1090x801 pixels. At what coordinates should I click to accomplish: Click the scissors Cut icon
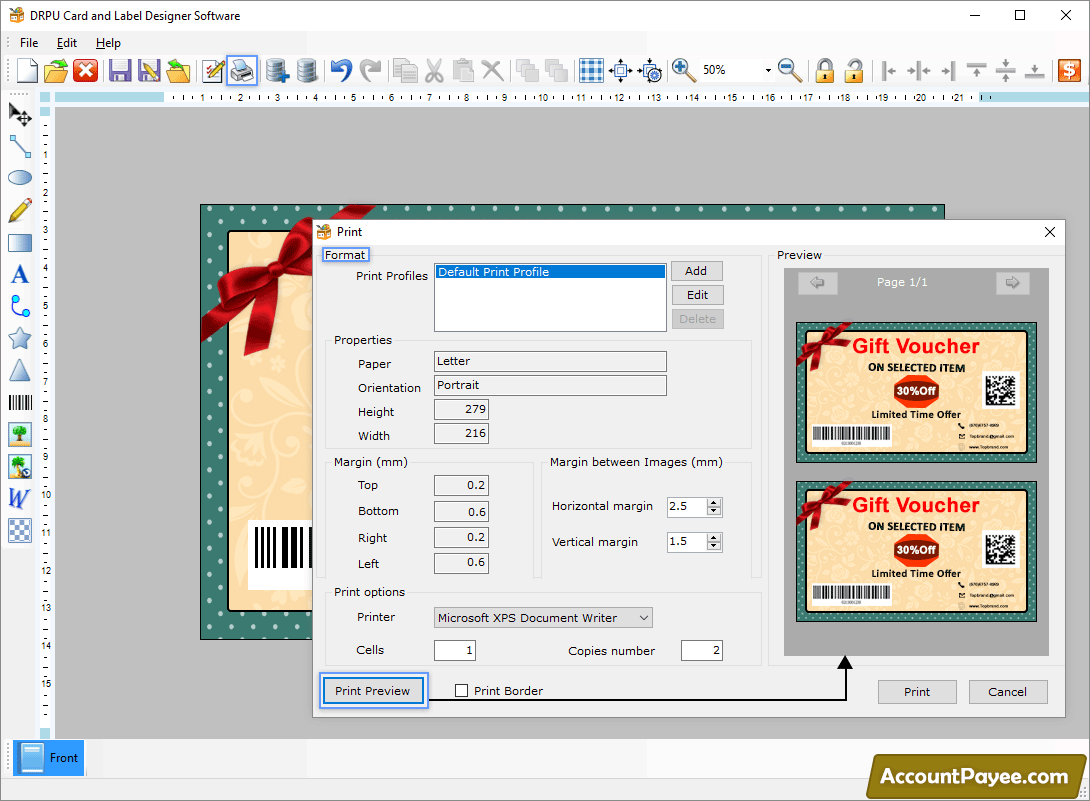pos(434,70)
